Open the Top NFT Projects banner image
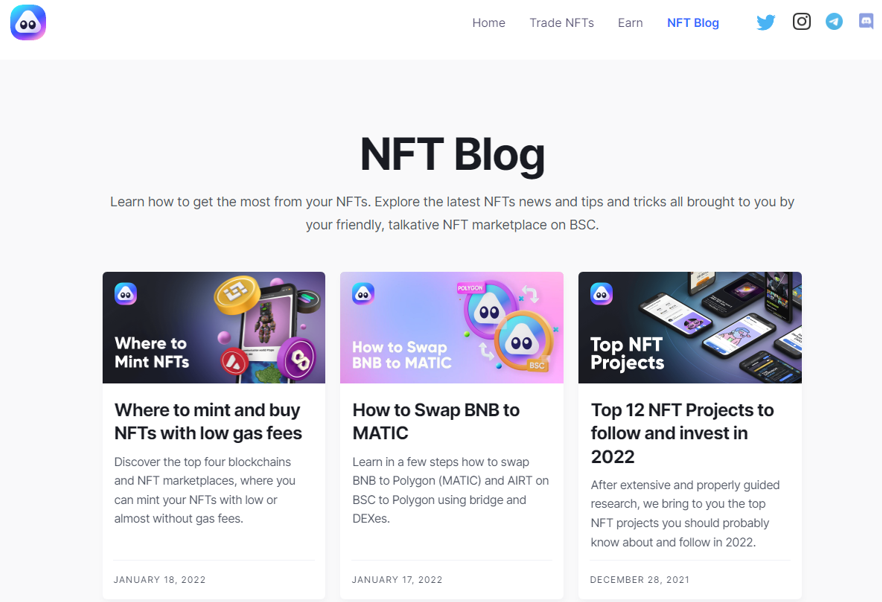 tap(690, 327)
